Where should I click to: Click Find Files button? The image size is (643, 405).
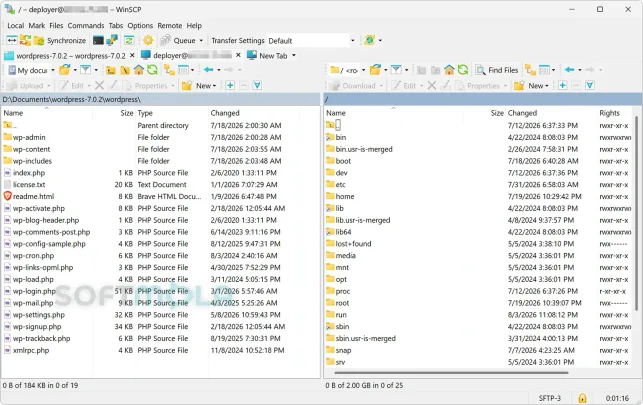(x=497, y=70)
